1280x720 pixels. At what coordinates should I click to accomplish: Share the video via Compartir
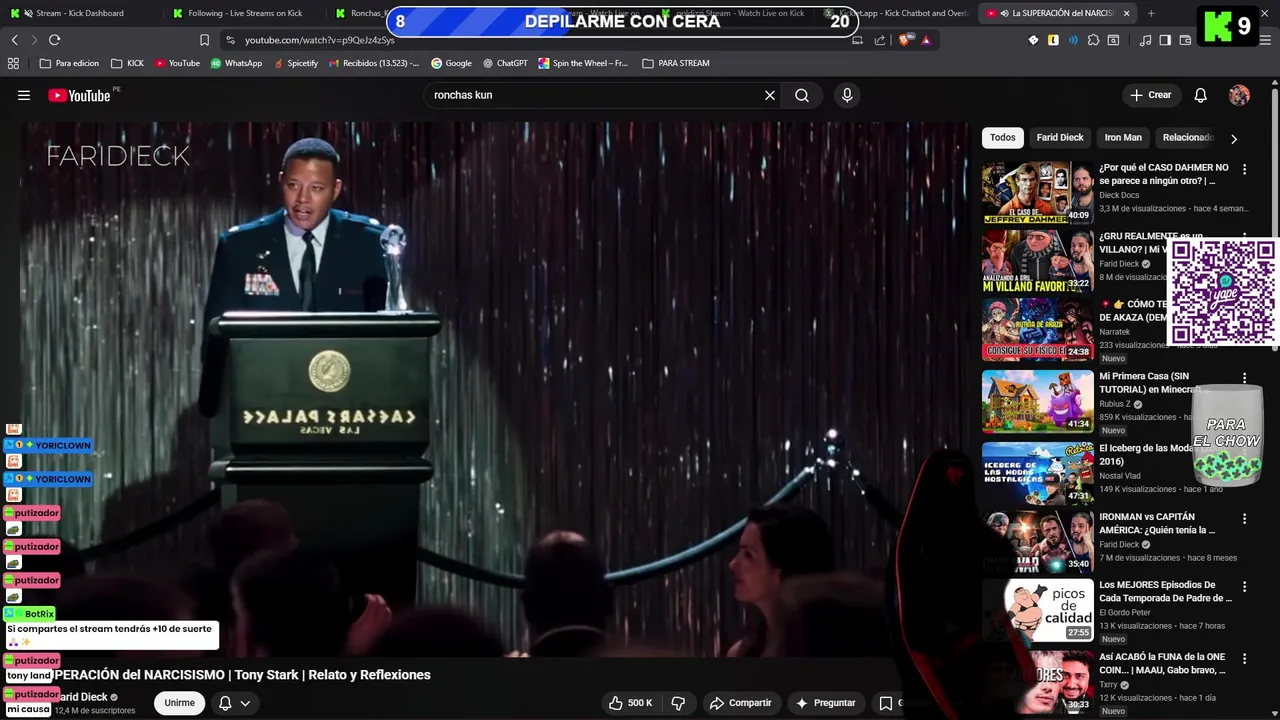coord(740,703)
